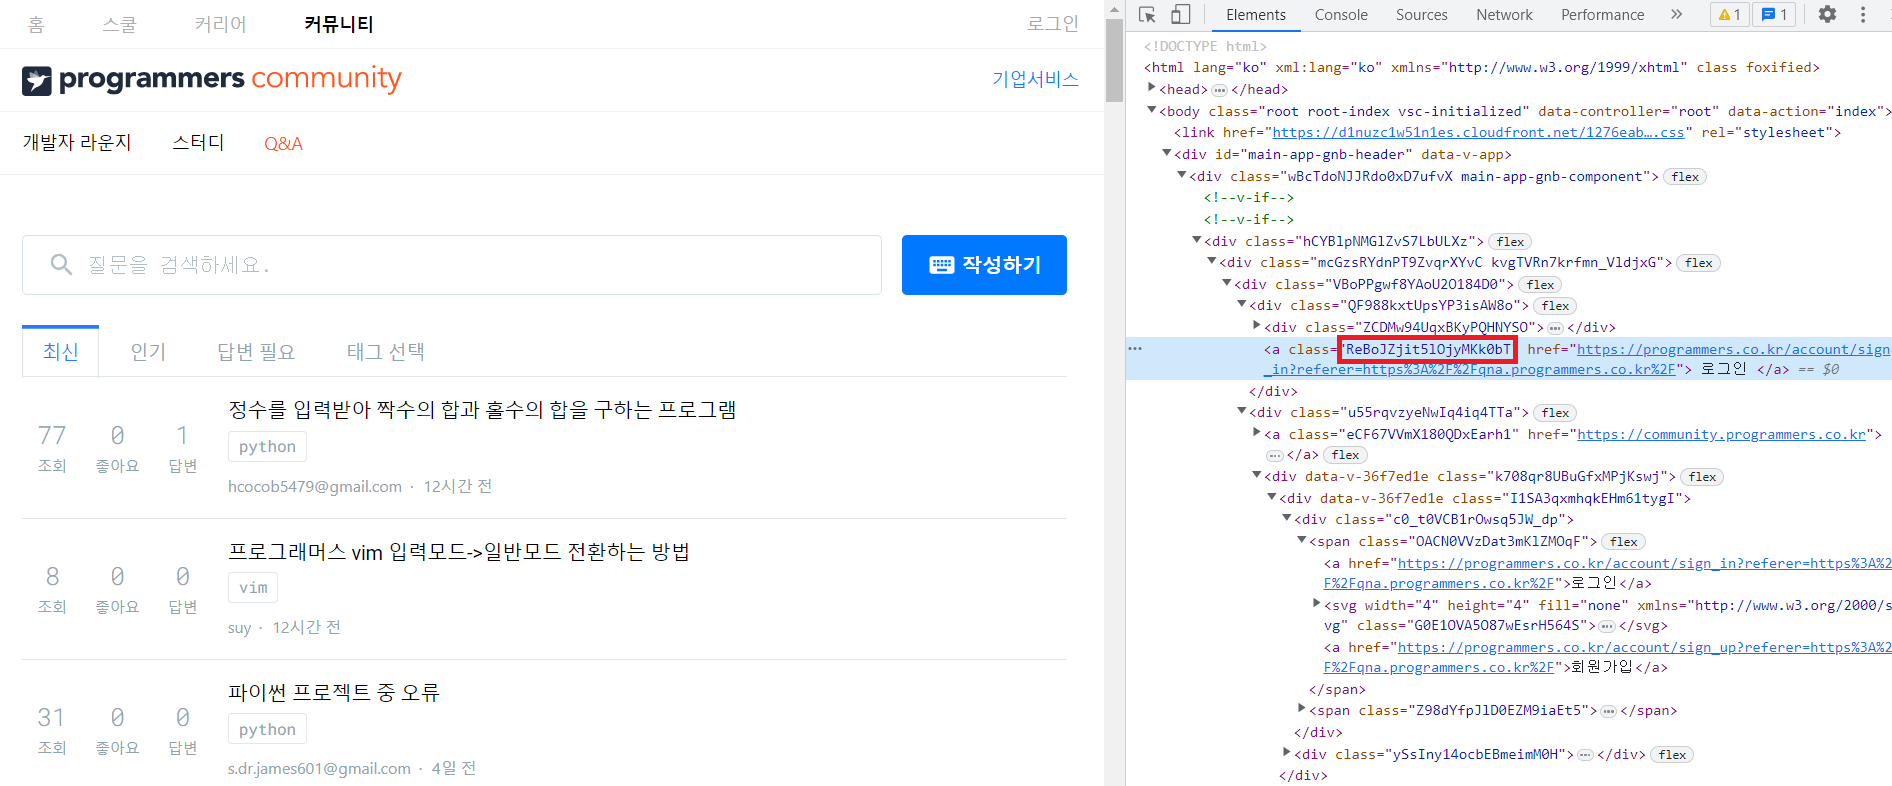
Task: Expand the eCF67VVmX180QDxEarh1 anchor node
Action: tap(1257, 433)
